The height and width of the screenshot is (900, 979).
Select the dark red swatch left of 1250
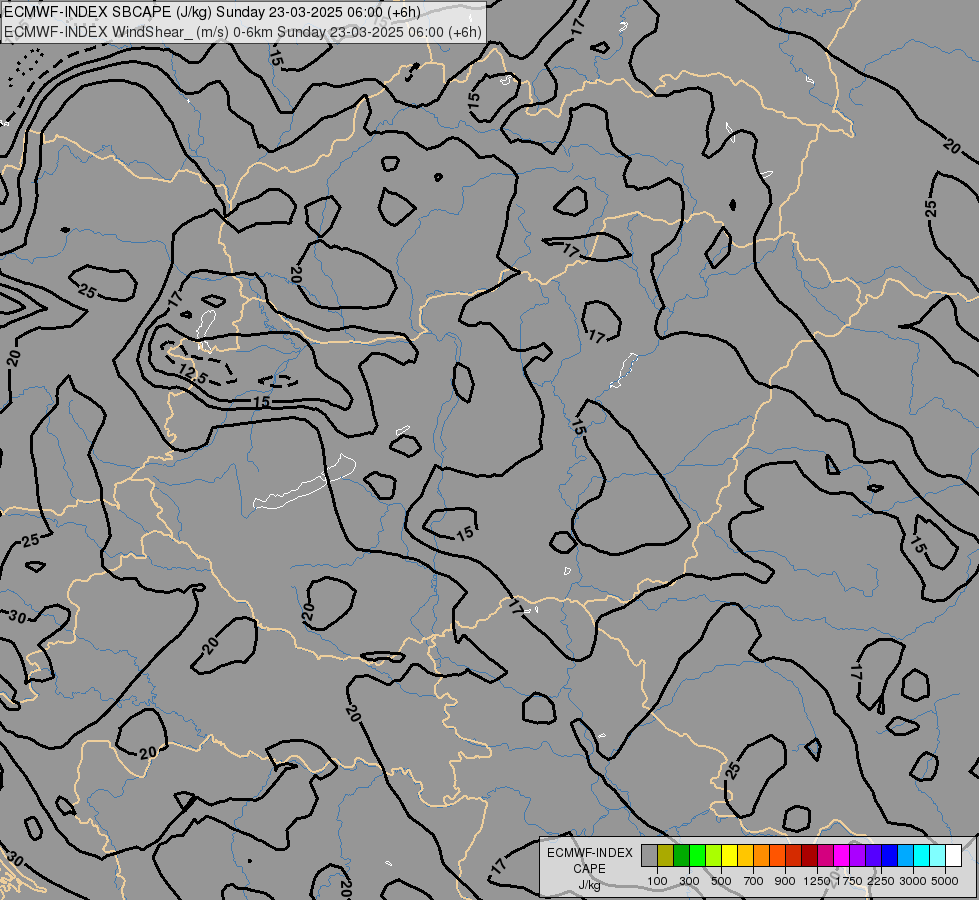tap(809, 855)
